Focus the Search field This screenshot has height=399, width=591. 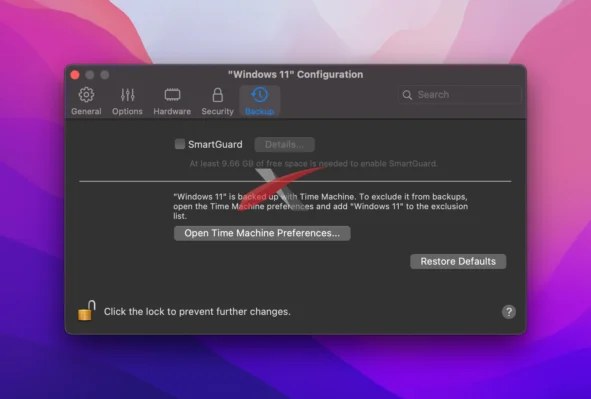(x=460, y=95)
